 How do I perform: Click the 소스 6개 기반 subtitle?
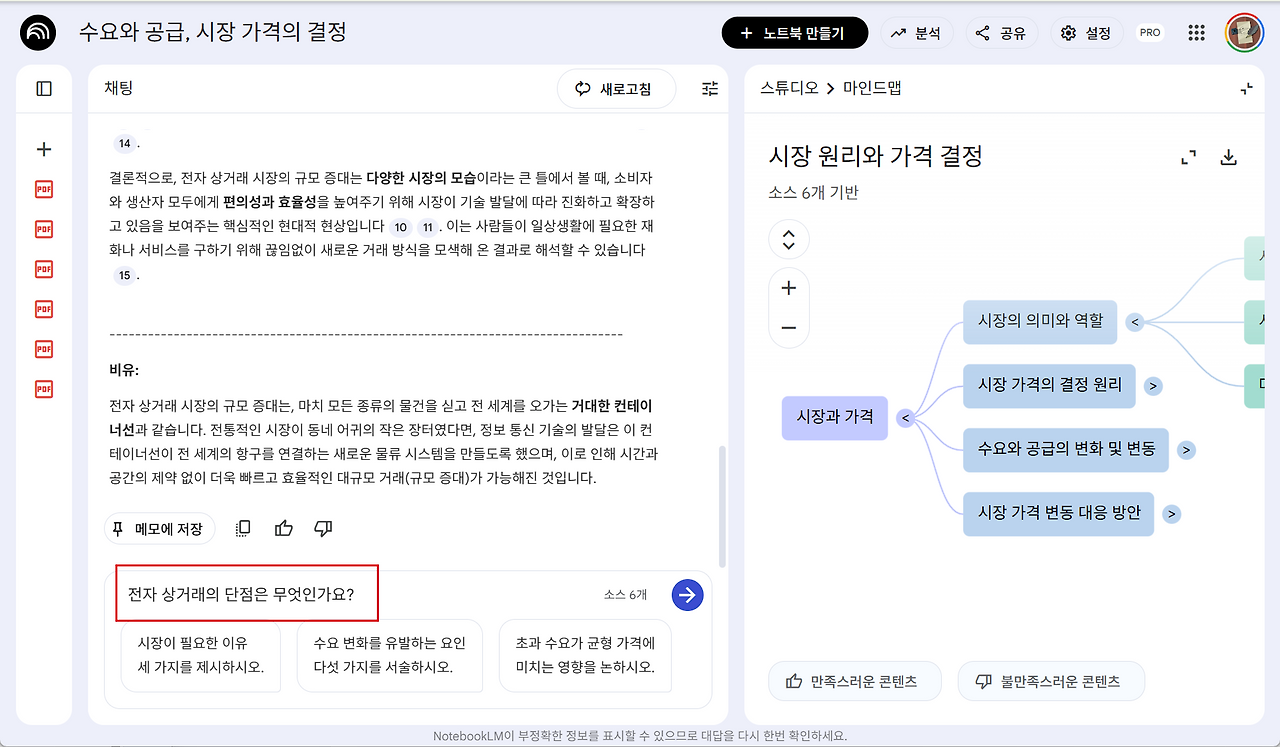pos(813,193)
